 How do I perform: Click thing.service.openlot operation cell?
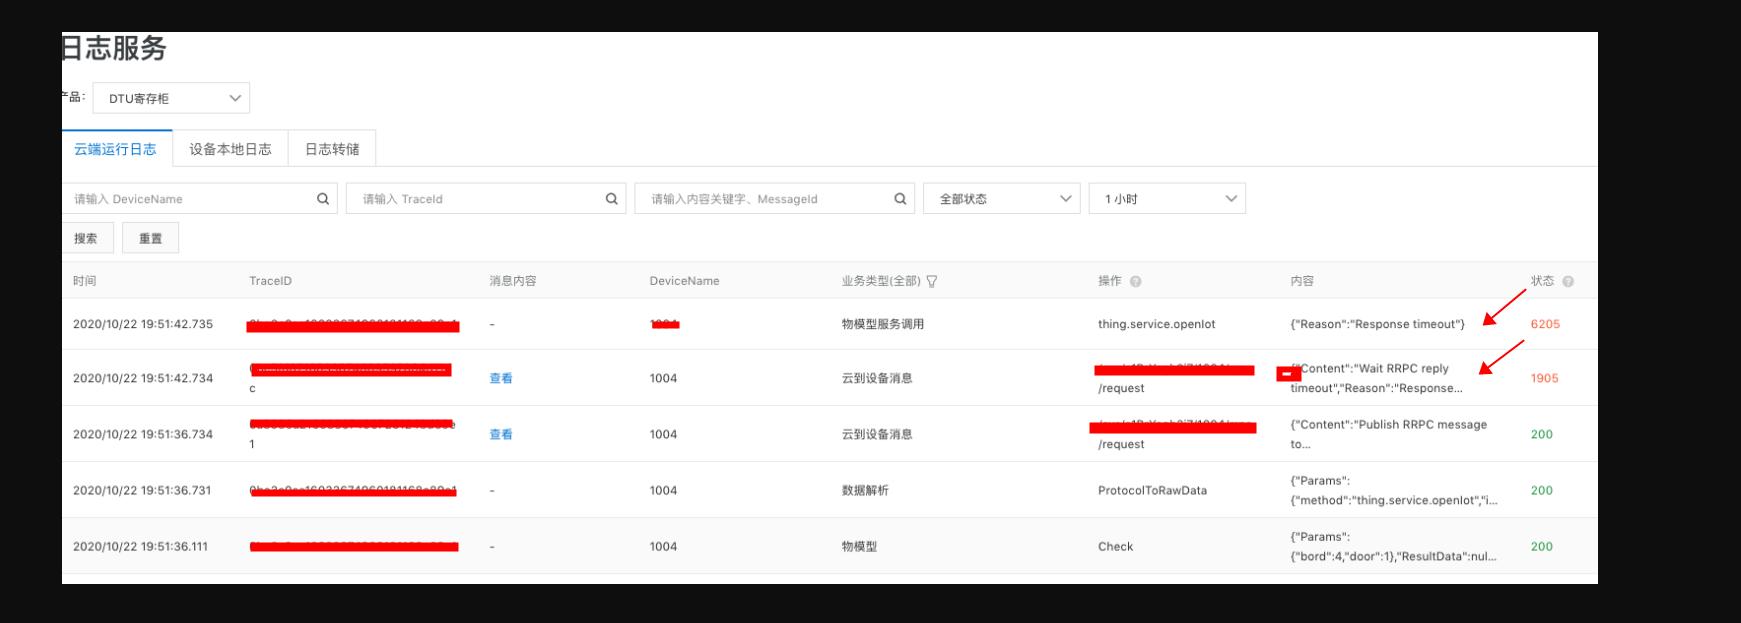pos(1157,324)
